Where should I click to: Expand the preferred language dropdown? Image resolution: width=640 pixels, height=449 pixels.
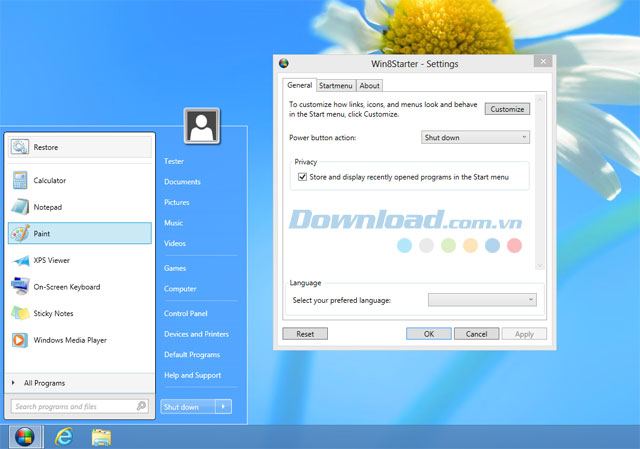coord(483,299)
